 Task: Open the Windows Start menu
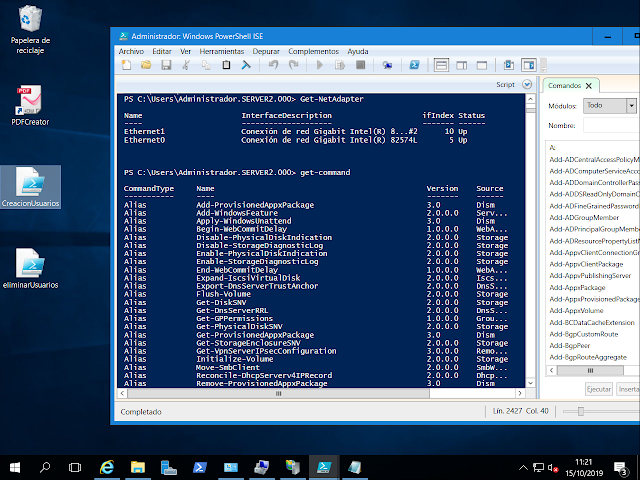pyautogui.click(x=15, y=467)
